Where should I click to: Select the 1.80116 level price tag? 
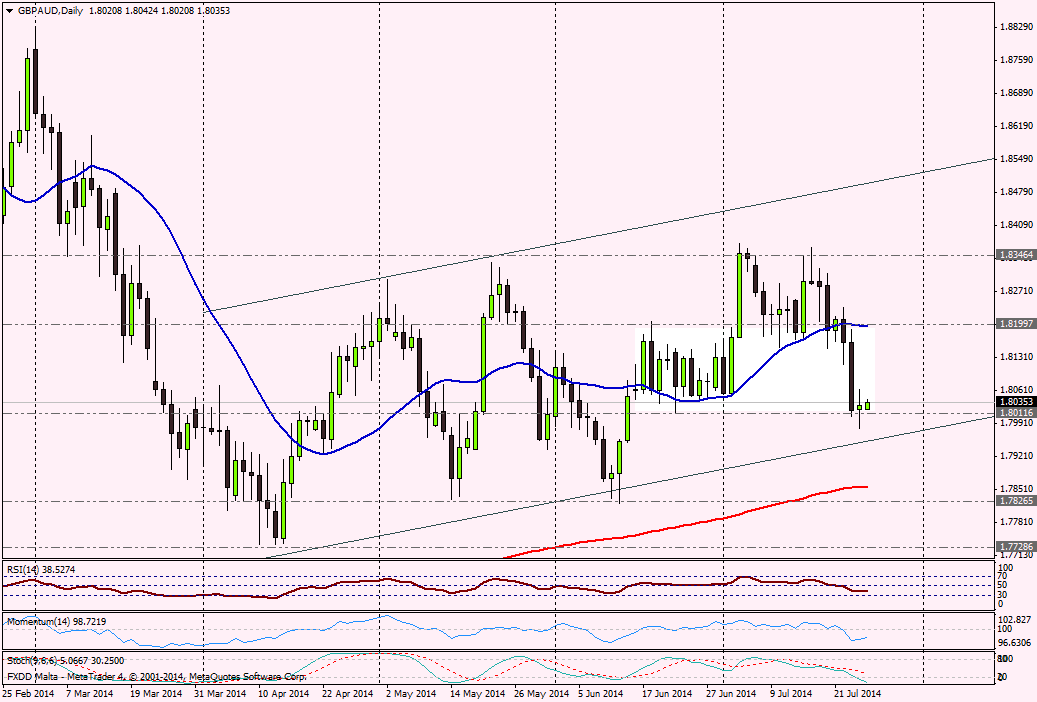coord(1015,412)
